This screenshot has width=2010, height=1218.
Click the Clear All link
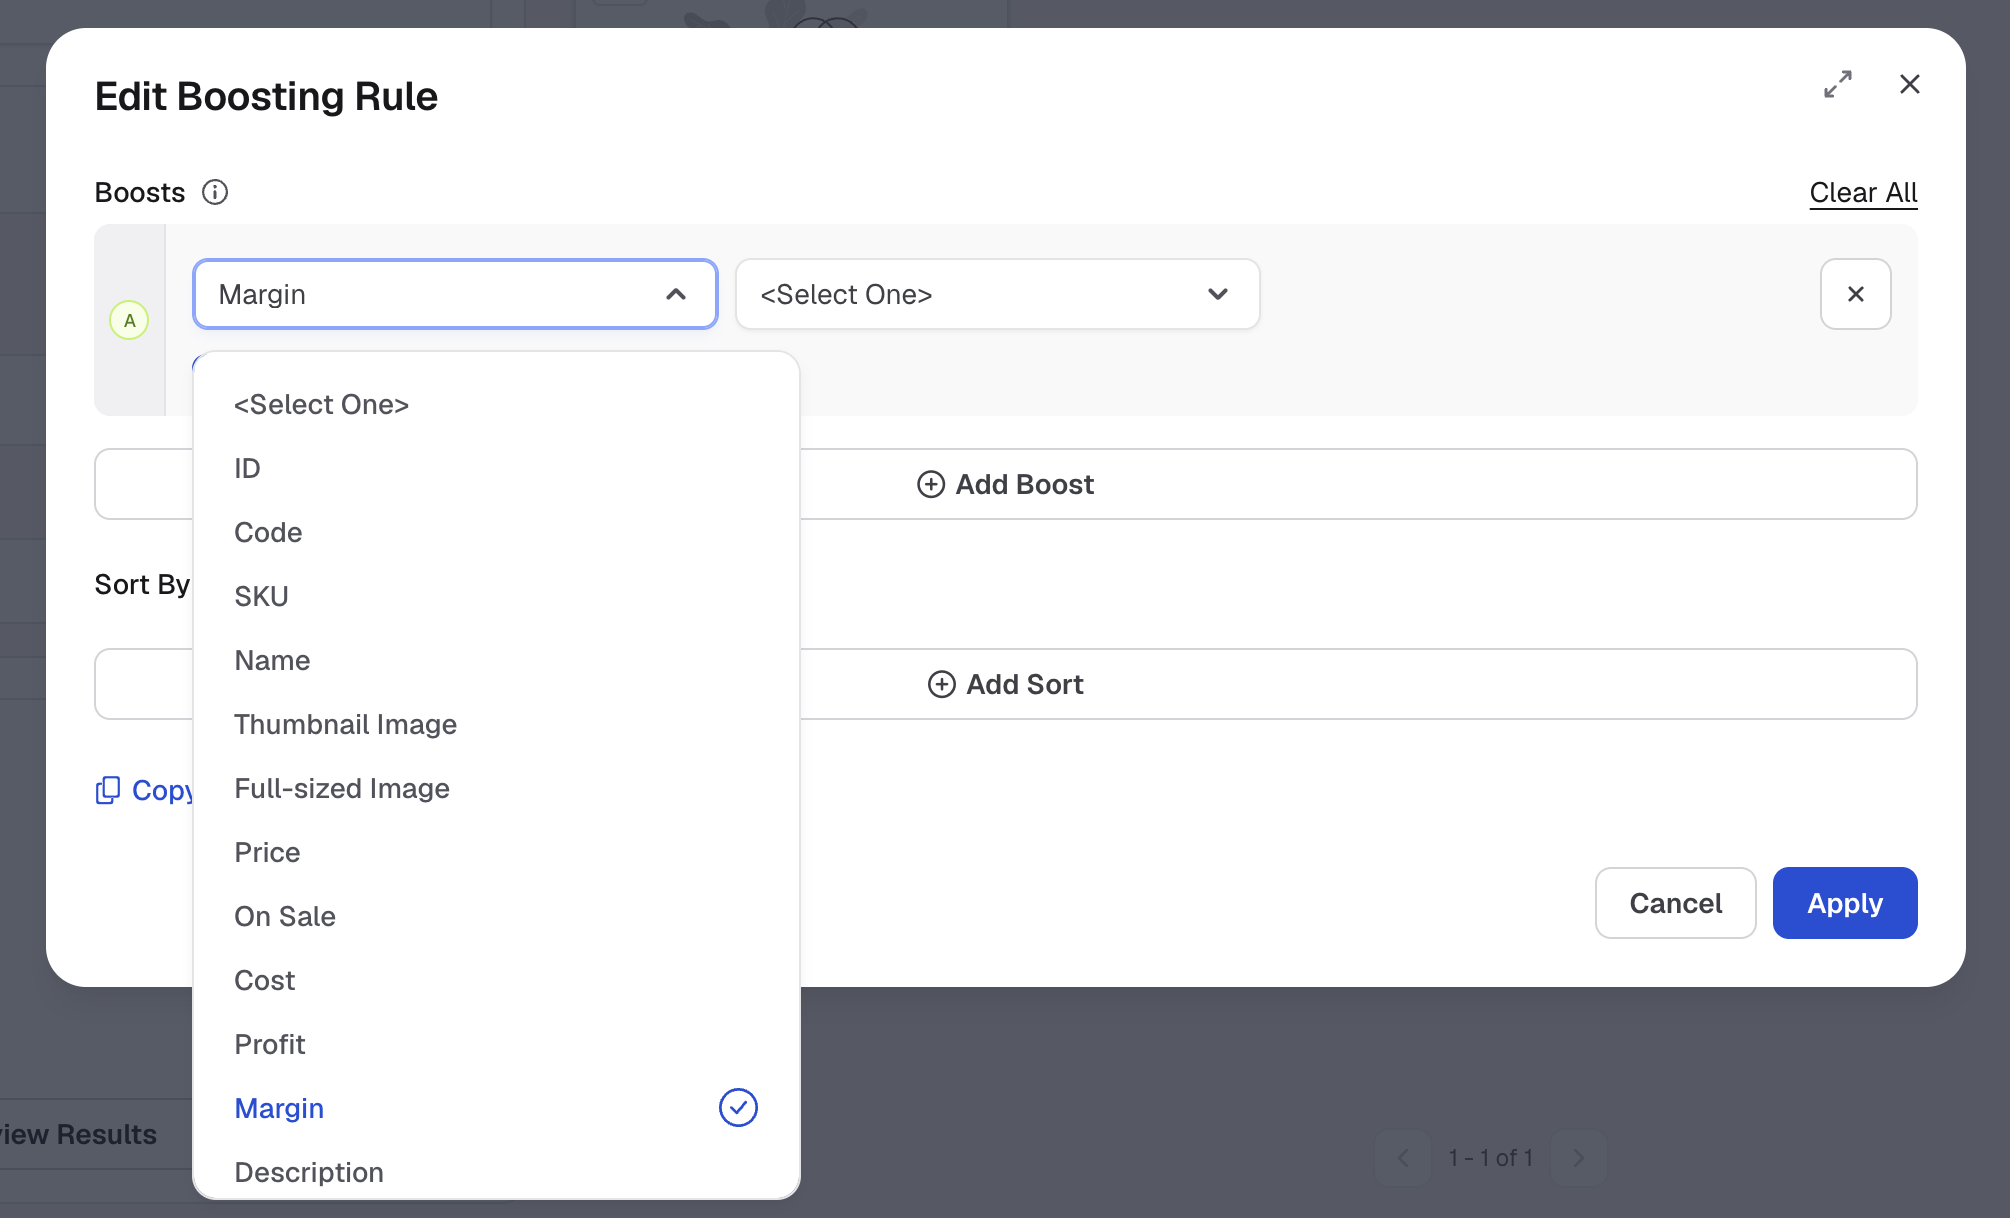point(1863,192)
